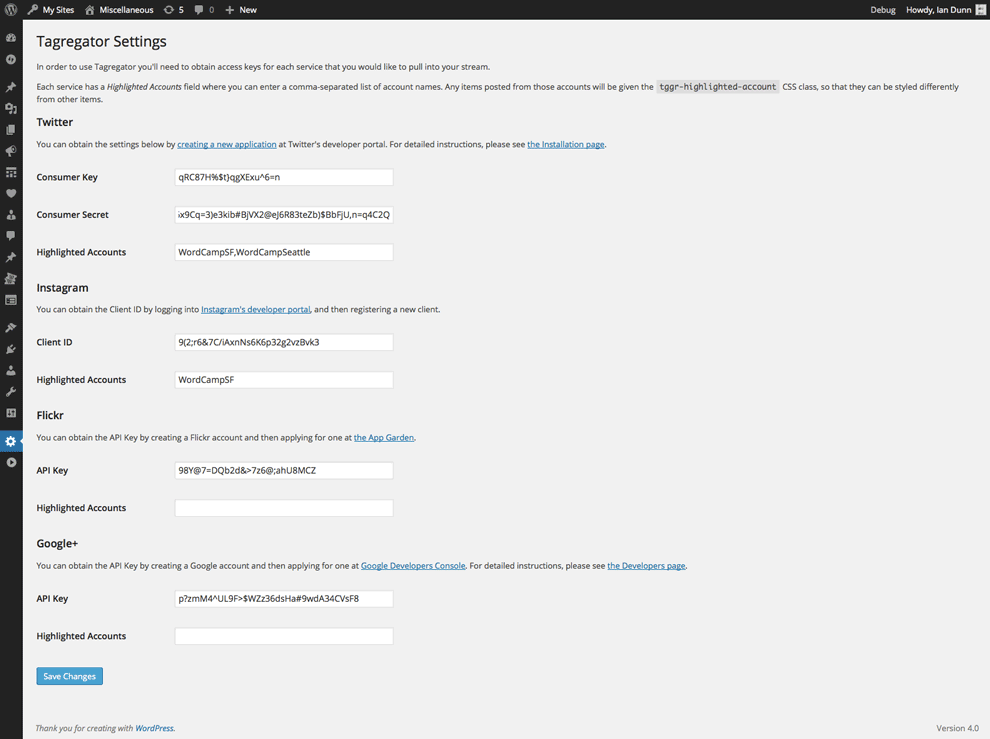Click the Tagregator Settings page title

coord(101,41)
